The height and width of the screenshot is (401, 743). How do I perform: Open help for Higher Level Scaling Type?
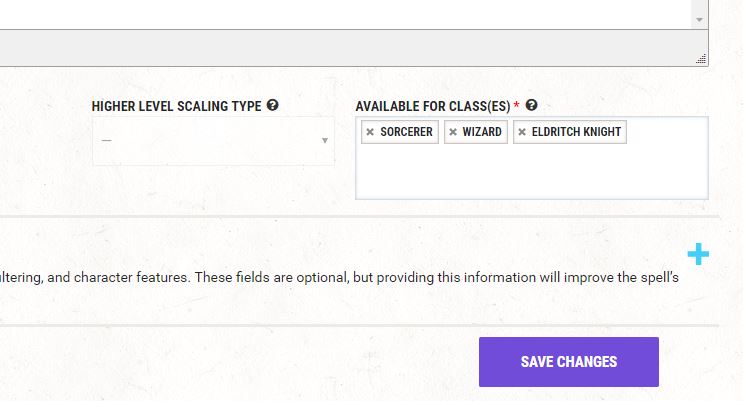click(272, 105)
